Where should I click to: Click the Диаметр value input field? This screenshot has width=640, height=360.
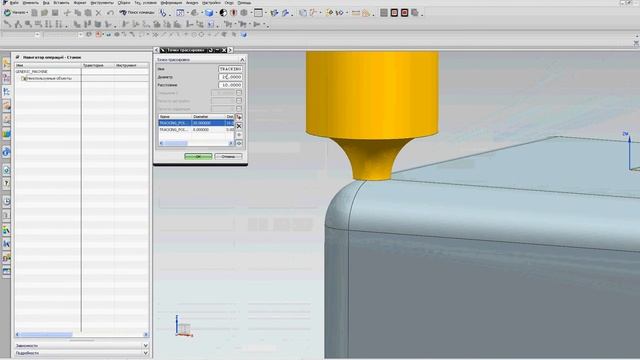(230, 77)
